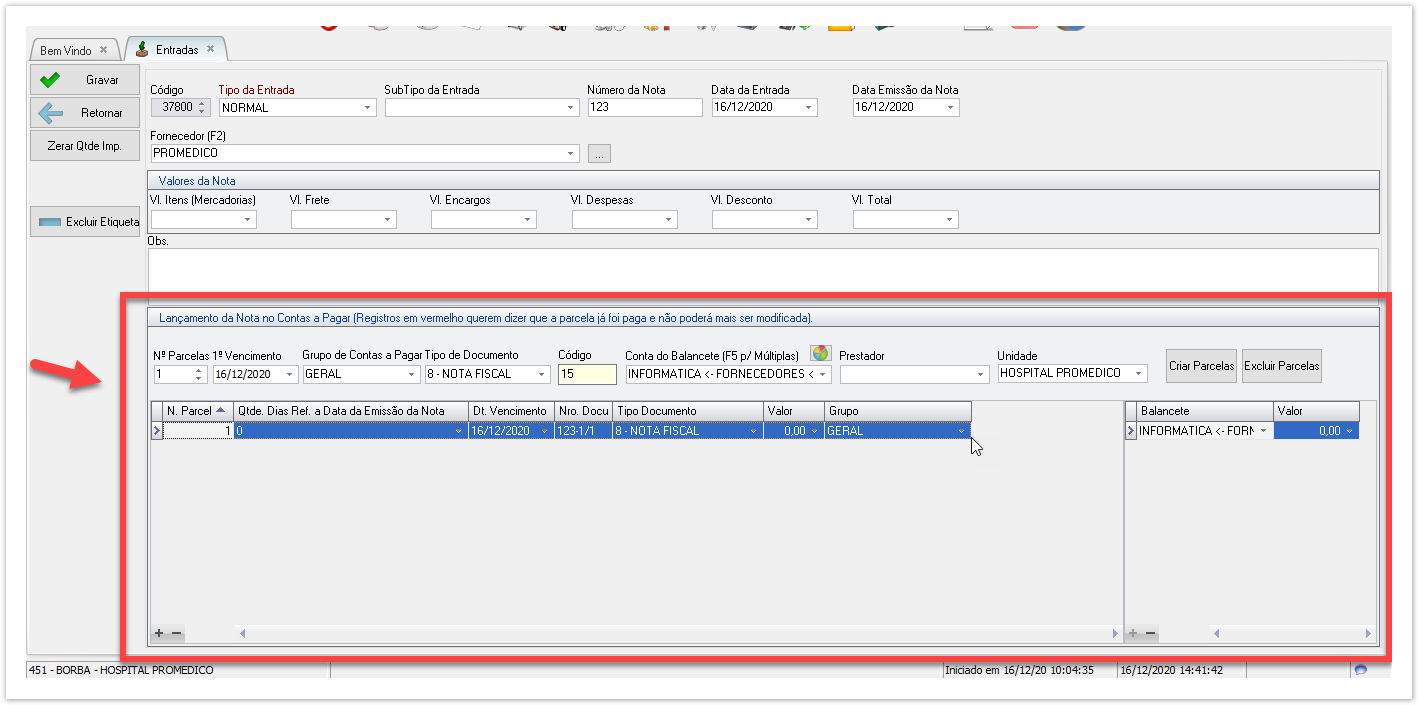Click the Criar Parcelas button
Image resolution: width=1418 pixels, height=705 pixels.
click(x=1201, y=366)
